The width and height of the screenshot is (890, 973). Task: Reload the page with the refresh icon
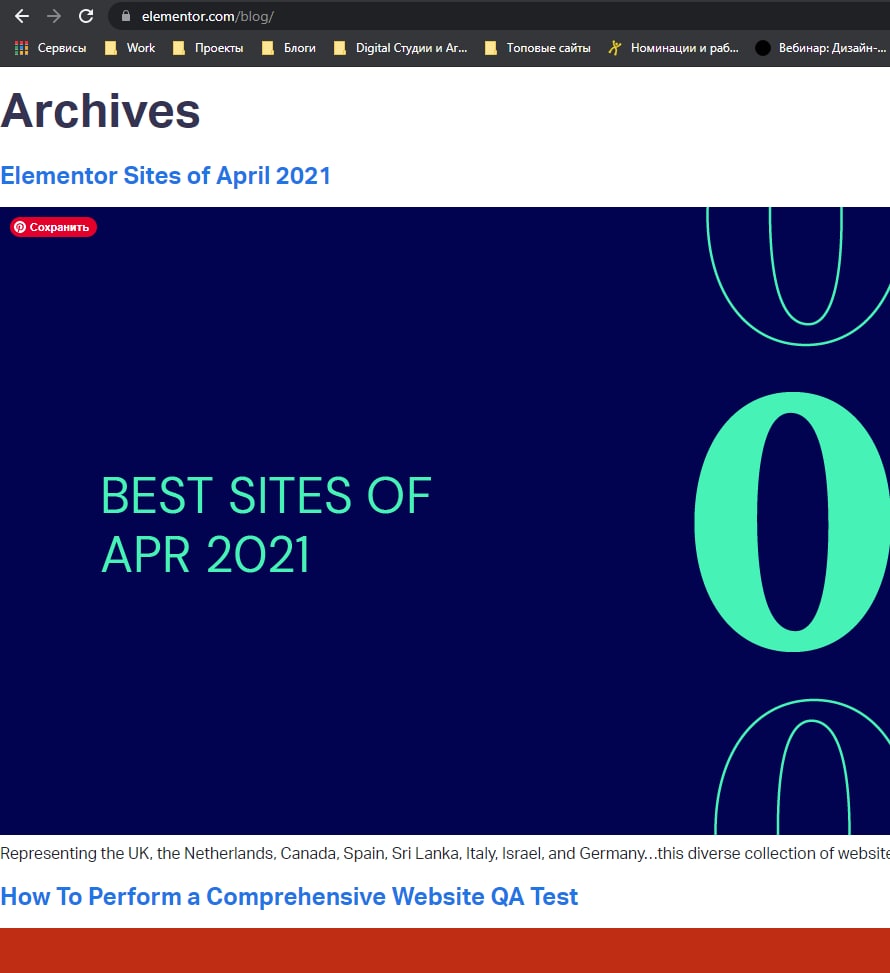coord(86,16)
